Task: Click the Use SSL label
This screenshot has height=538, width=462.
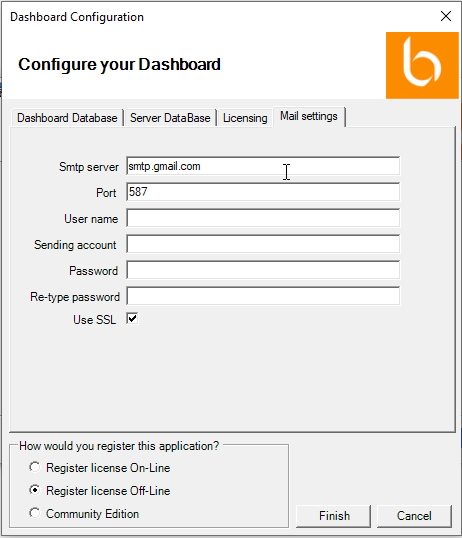Action: tap(94, 320)
